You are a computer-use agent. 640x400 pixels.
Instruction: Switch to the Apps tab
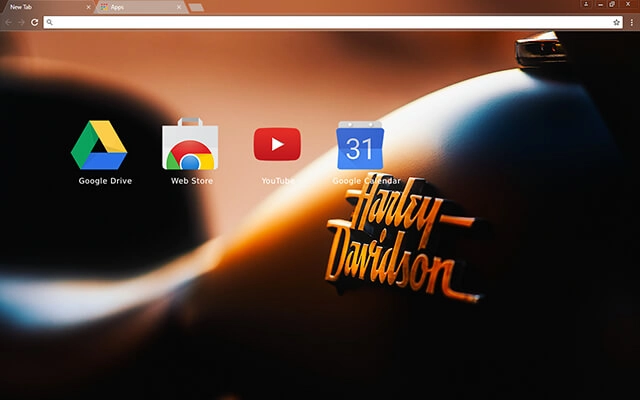(139, 7)
